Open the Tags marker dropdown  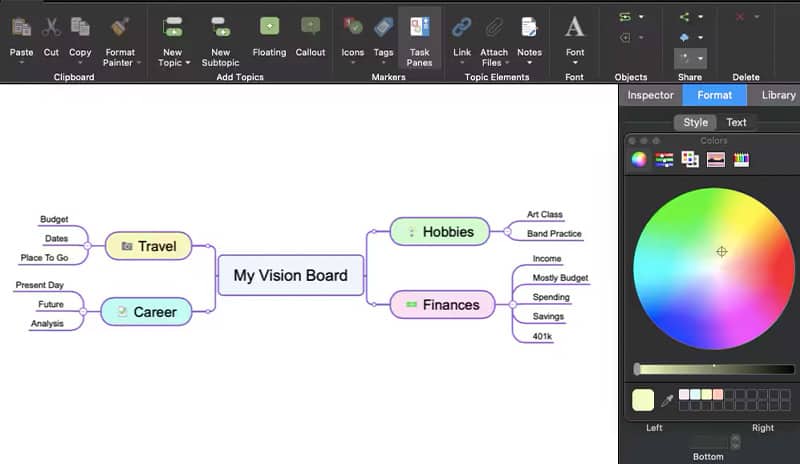point(383,62)
